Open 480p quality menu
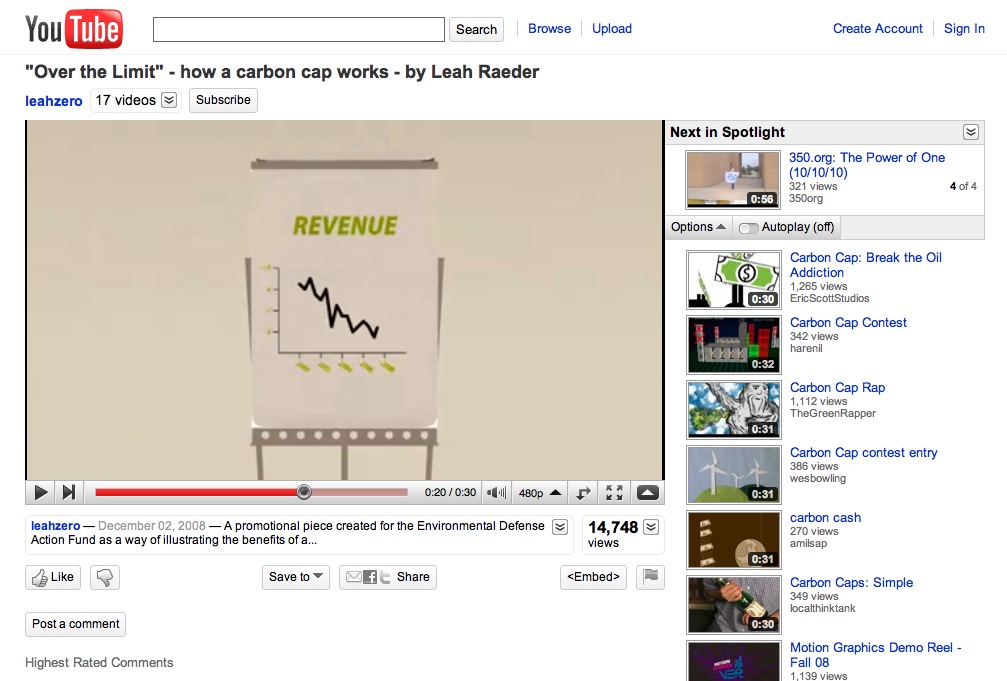This screenshot has width=1007, height=681. tap(539, 493)
